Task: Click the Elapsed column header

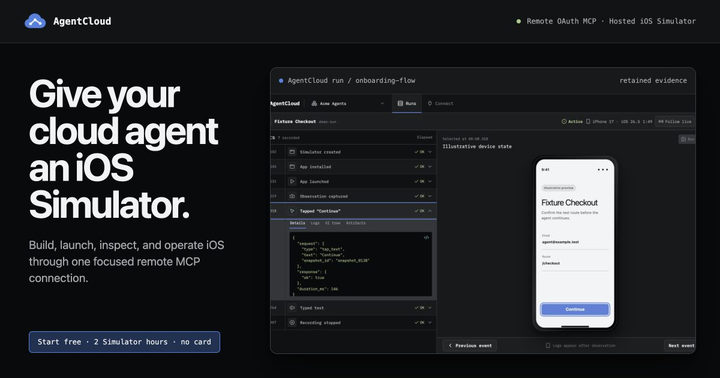Action: [424, 137]
